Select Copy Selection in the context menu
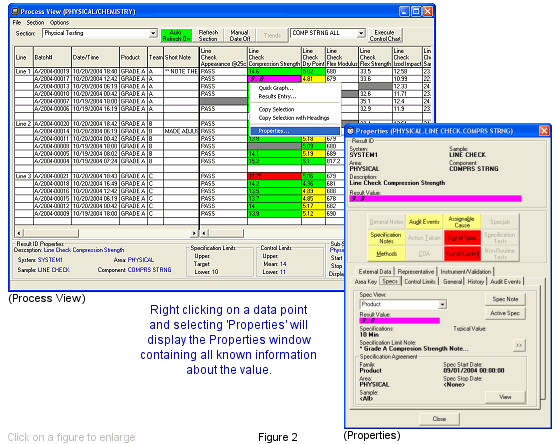 pos(276,109)
